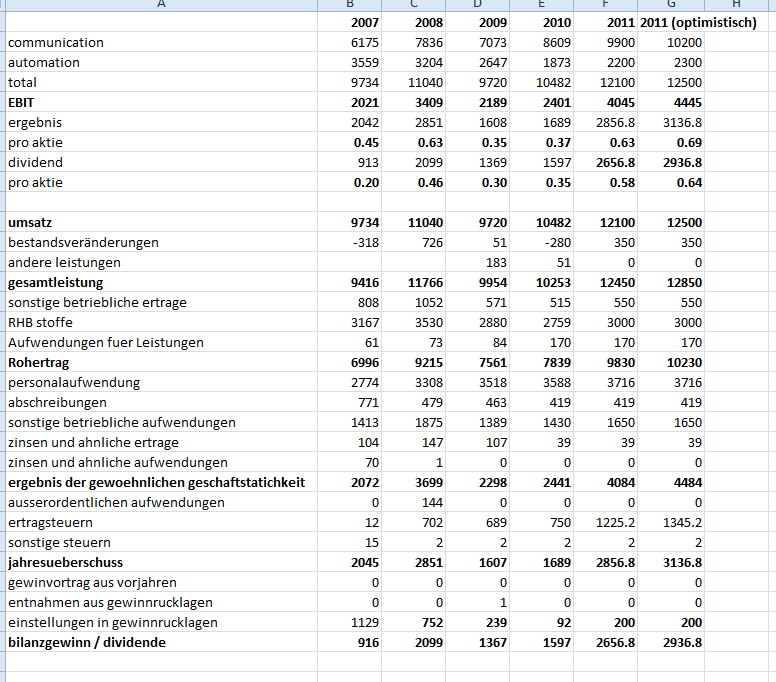Viewport: 776px width, 682px height.
Task: Click the -318 cell for 2007
Action: click(x=361, y=242)
